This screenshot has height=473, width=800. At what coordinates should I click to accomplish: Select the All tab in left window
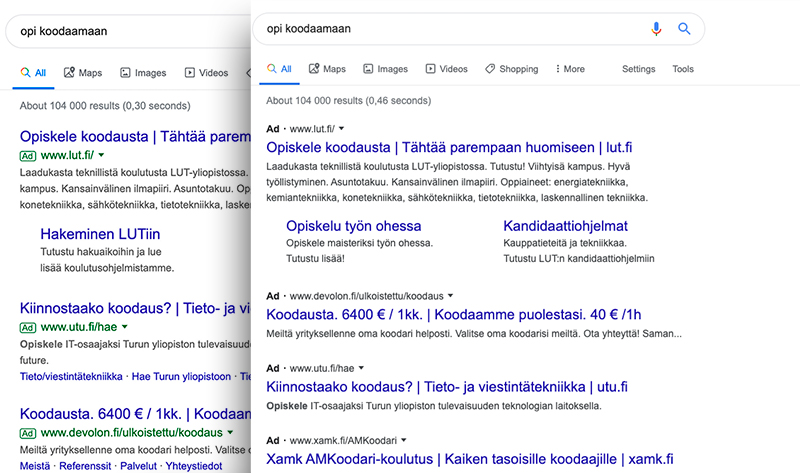point(33,72)
